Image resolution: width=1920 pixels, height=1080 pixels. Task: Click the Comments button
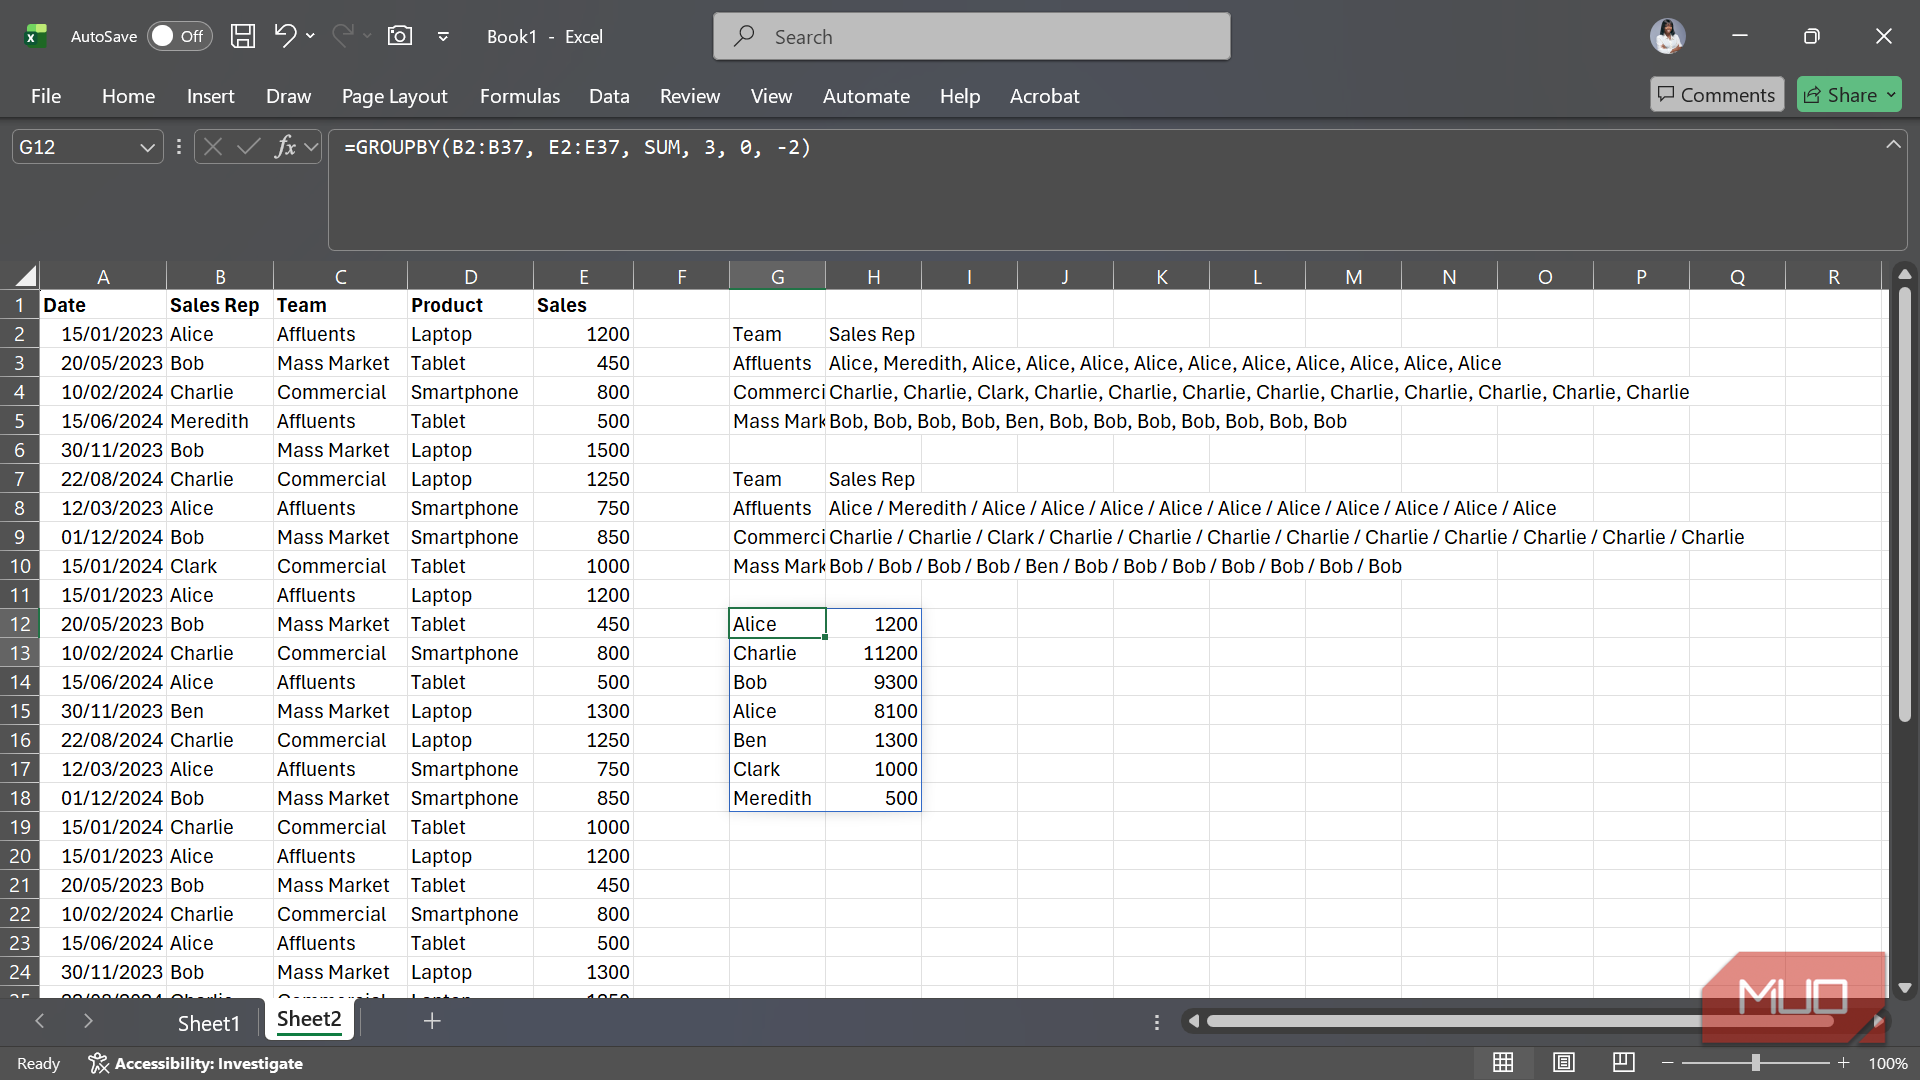[1716, 95]
